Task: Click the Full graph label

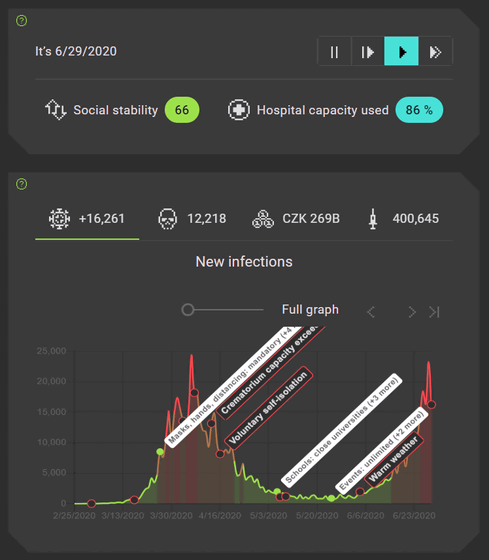Action: click(x=310, y=310)
